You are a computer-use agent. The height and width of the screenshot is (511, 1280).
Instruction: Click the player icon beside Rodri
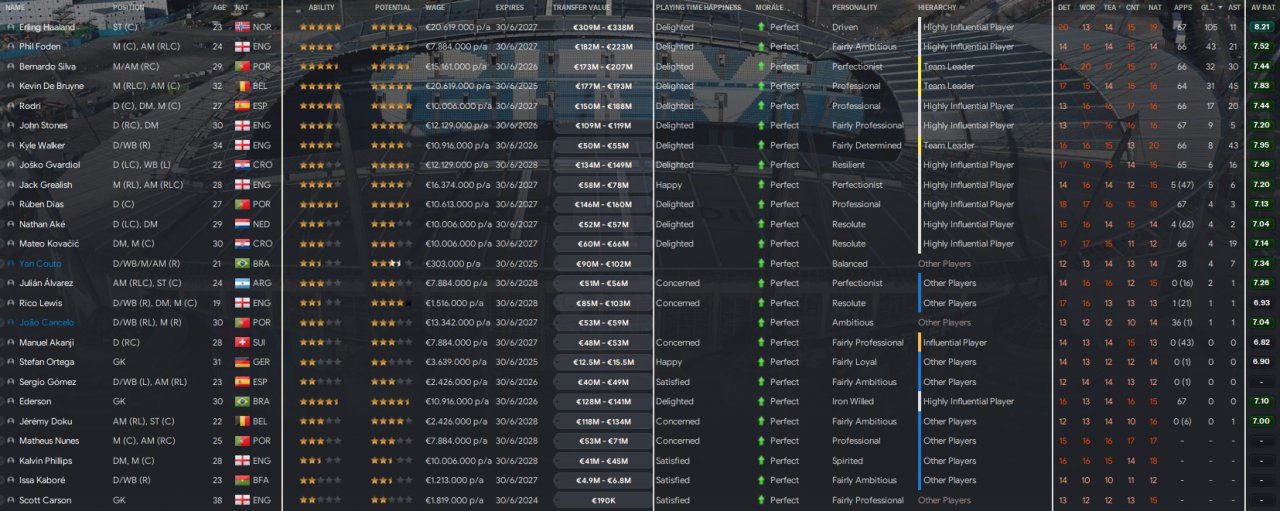(10, 106)
